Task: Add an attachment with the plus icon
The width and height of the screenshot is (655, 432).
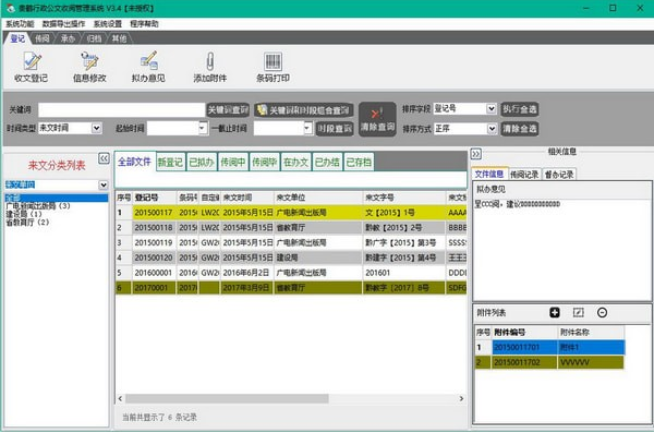Action: 554,313
